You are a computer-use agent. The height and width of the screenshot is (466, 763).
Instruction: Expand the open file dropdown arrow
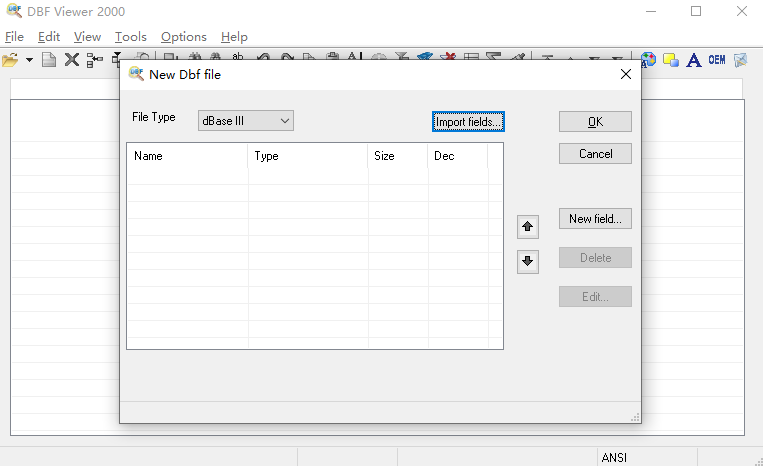point(29,60)
